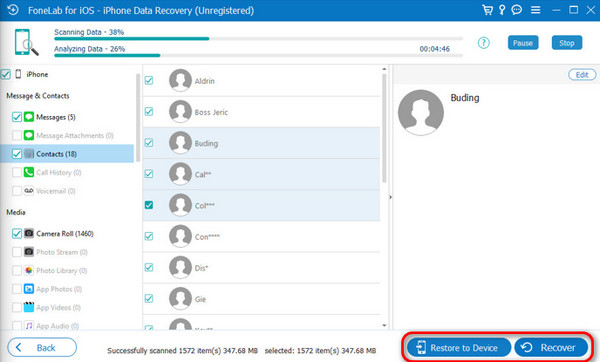This screenshot has height=362, width=600.
Task: Uncheck the Camera Roll (1460) checkbox
Action: (17, 233)
